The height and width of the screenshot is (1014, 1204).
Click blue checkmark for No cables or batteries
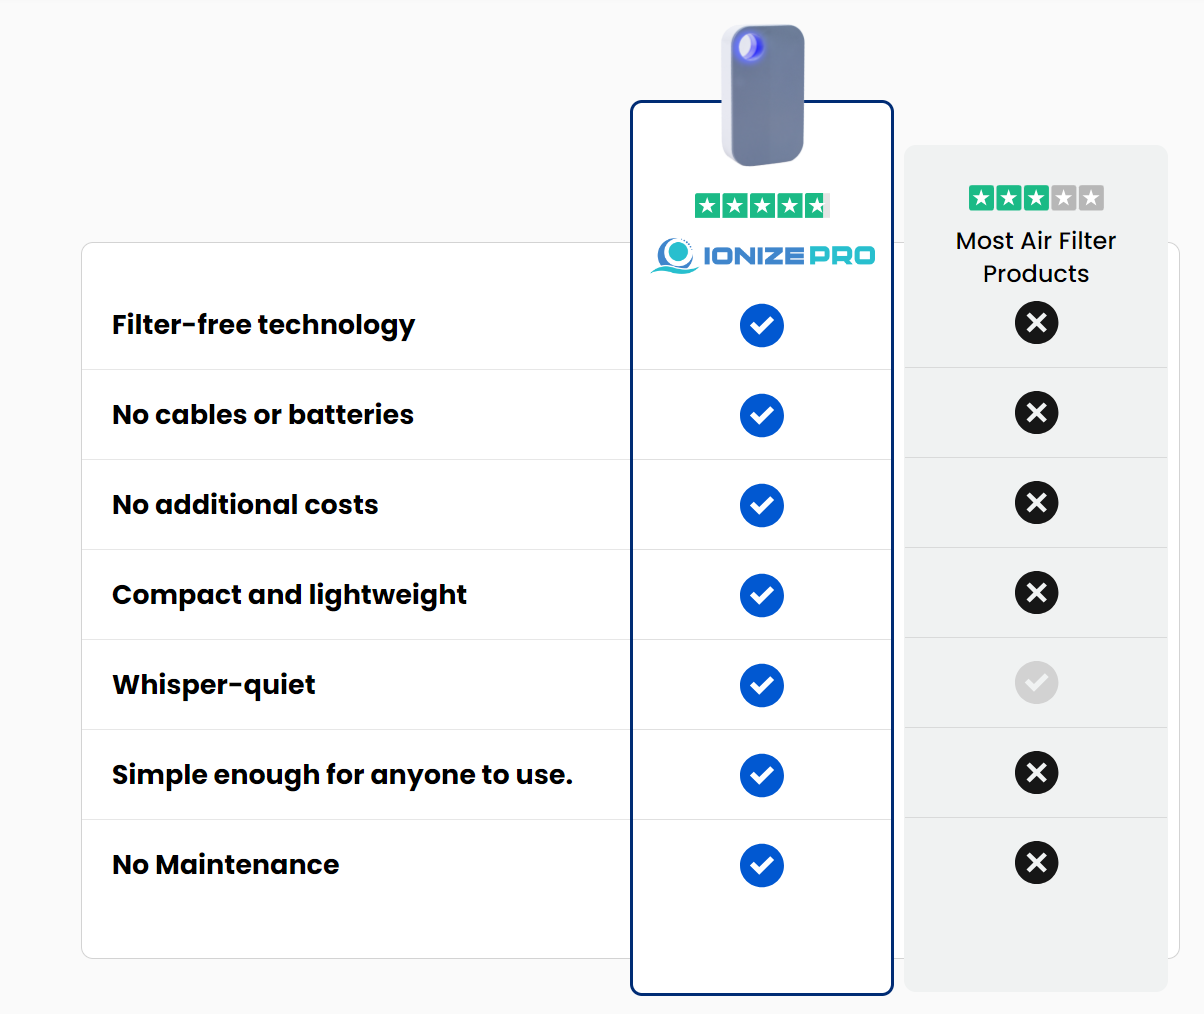click(762, 416)
